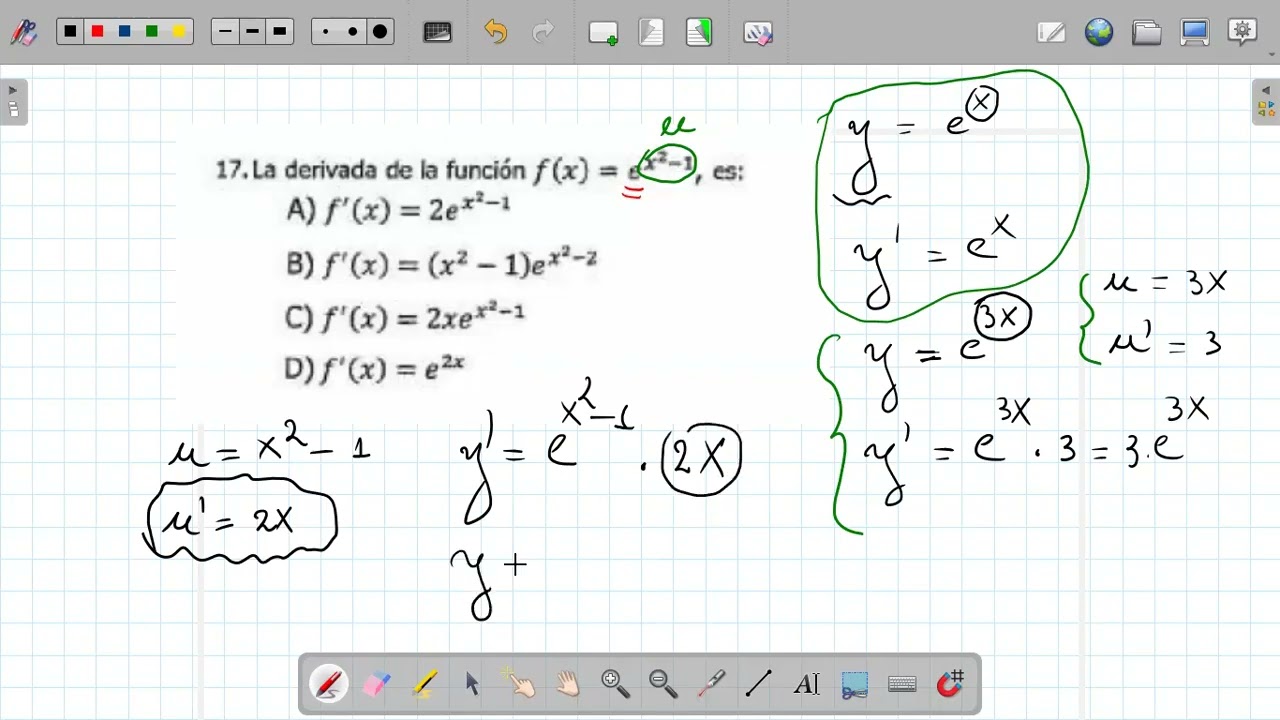This screenshot has height=720, width=1280.
Task: Select the blue pen color
Action: click(124, 32)
